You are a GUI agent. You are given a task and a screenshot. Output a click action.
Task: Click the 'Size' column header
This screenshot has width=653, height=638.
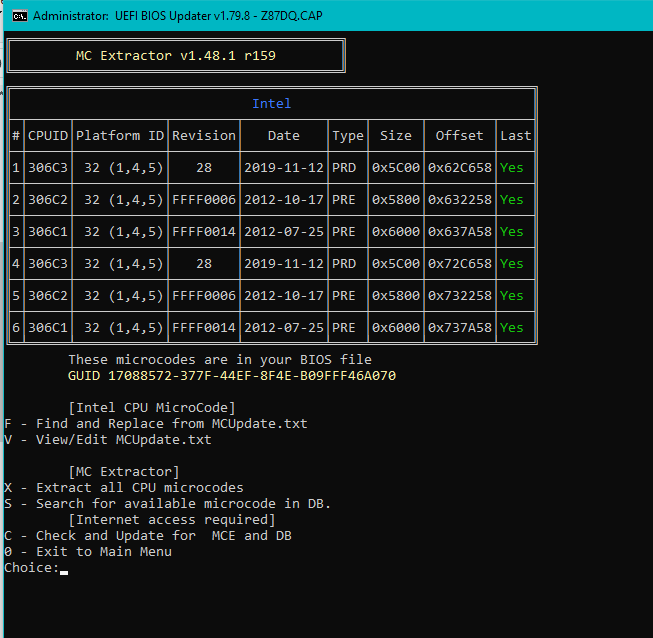point(396,136)
